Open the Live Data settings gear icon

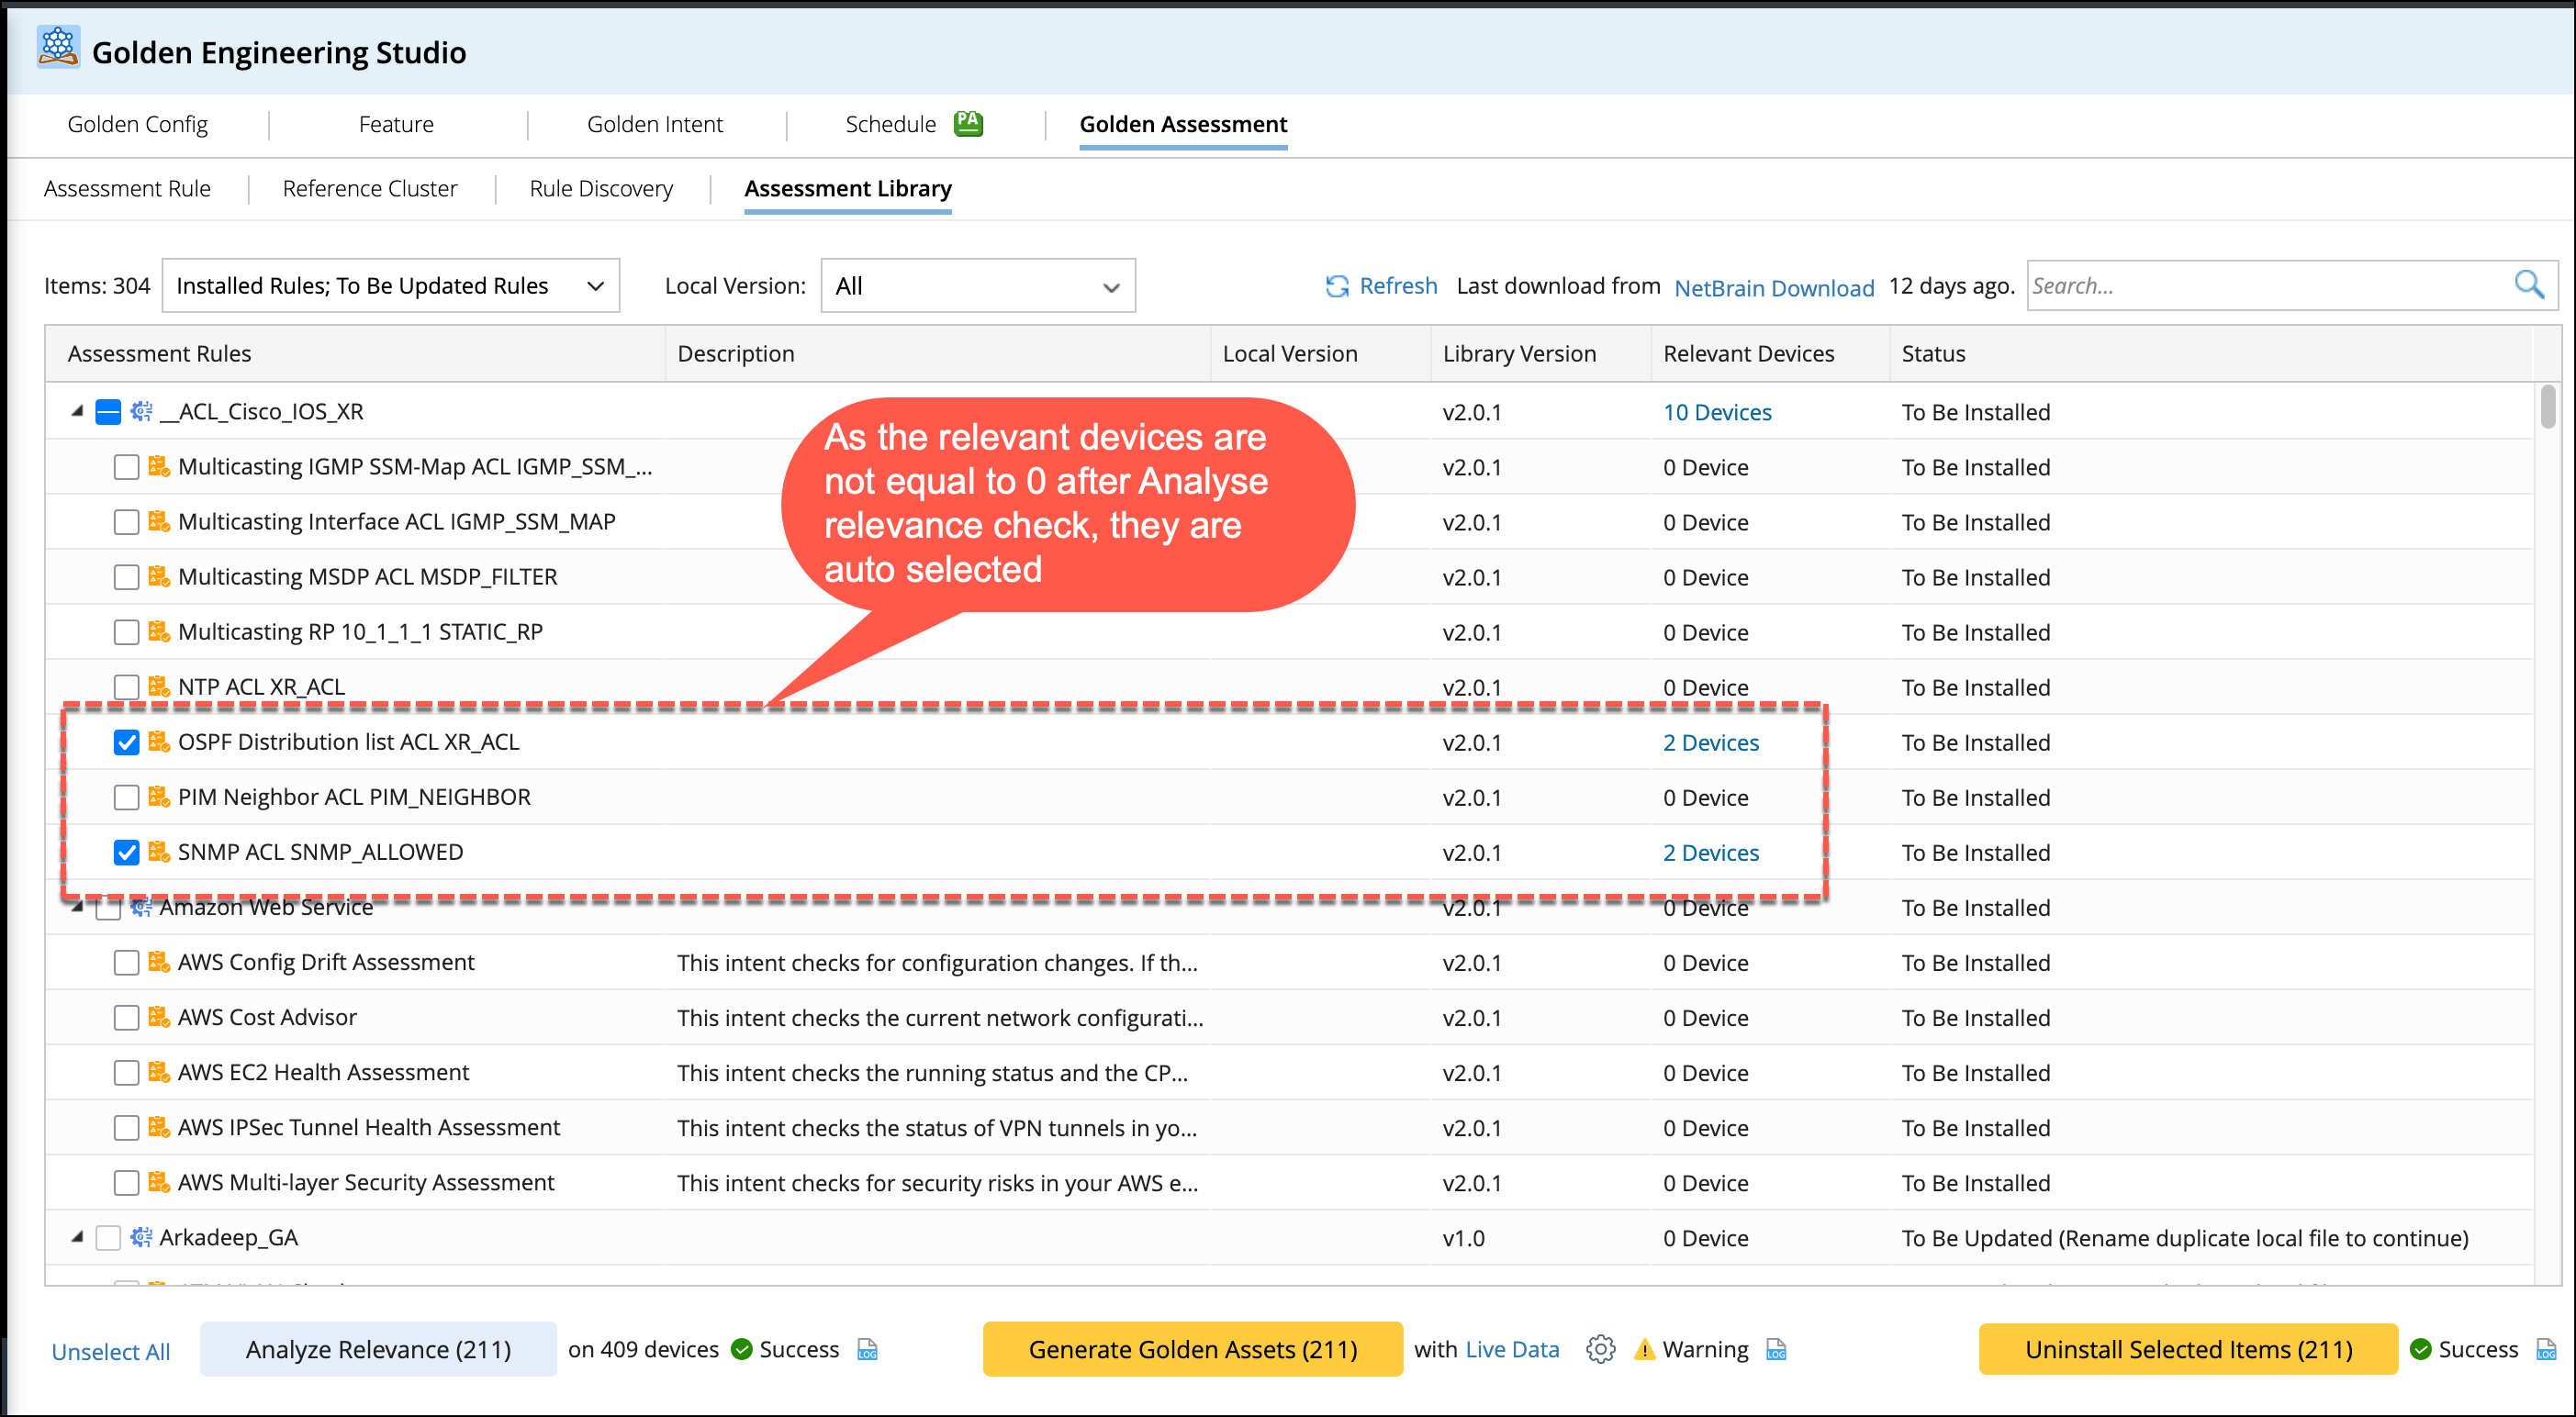[x=1600, y=1349]
